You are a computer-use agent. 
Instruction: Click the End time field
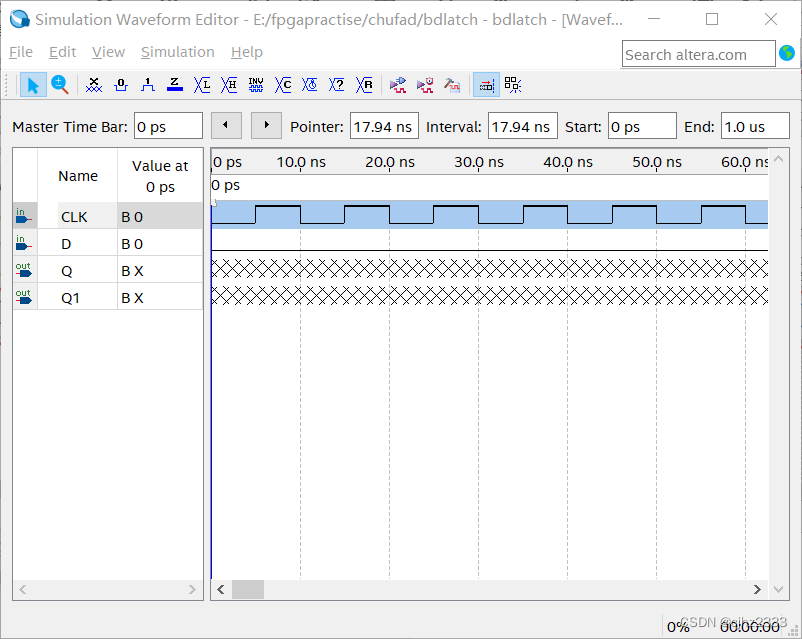pyautogui.click(x=755, y=126)
